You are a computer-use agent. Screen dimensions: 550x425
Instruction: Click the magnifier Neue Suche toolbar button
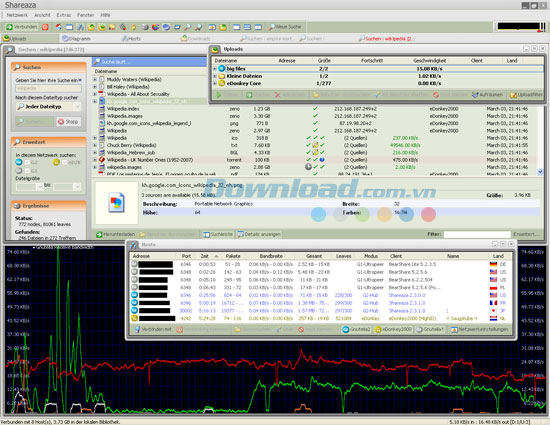pos(285,27)
